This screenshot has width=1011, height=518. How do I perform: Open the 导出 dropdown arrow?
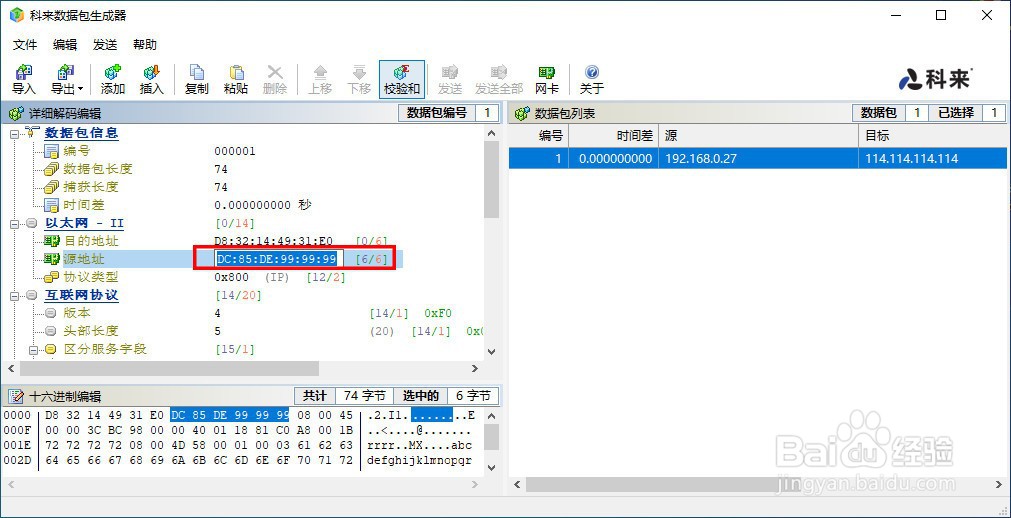pos(81,88)
